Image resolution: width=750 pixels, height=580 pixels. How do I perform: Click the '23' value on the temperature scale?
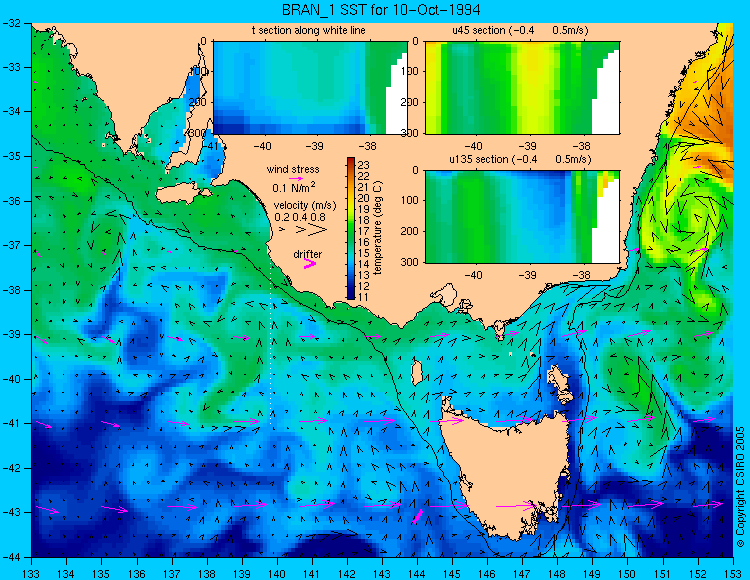(x=364, y=165)
